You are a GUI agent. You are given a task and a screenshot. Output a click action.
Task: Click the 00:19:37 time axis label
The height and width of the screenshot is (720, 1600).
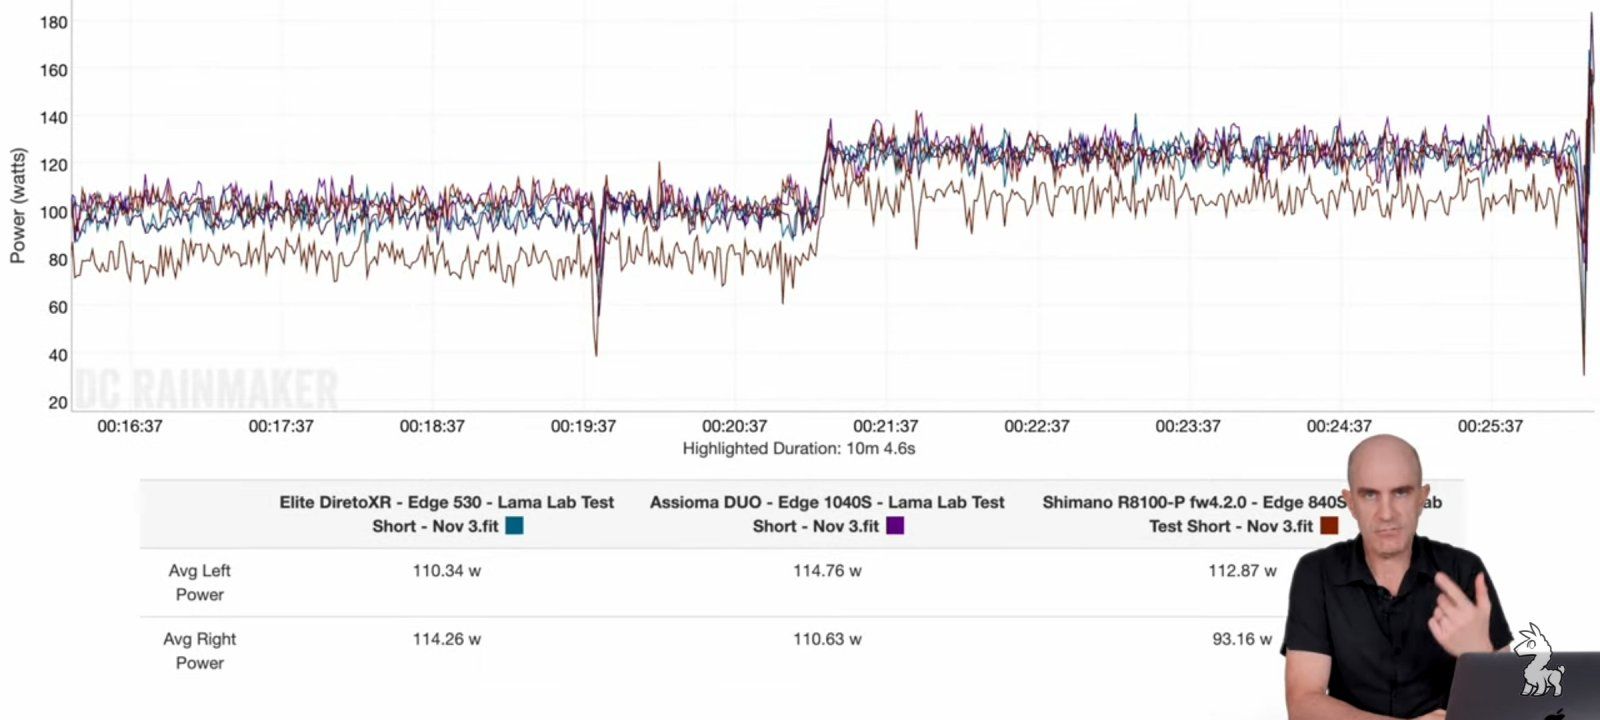(583, 426)
